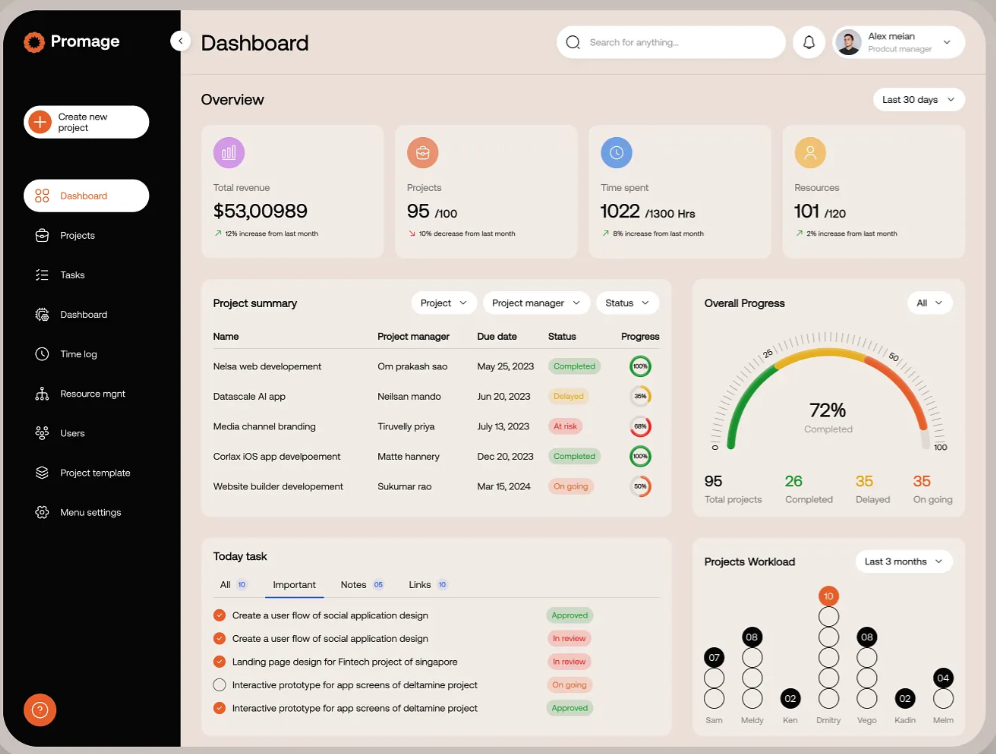
Task: Check the unchecked deltamine prototype task
Action: 220,685
